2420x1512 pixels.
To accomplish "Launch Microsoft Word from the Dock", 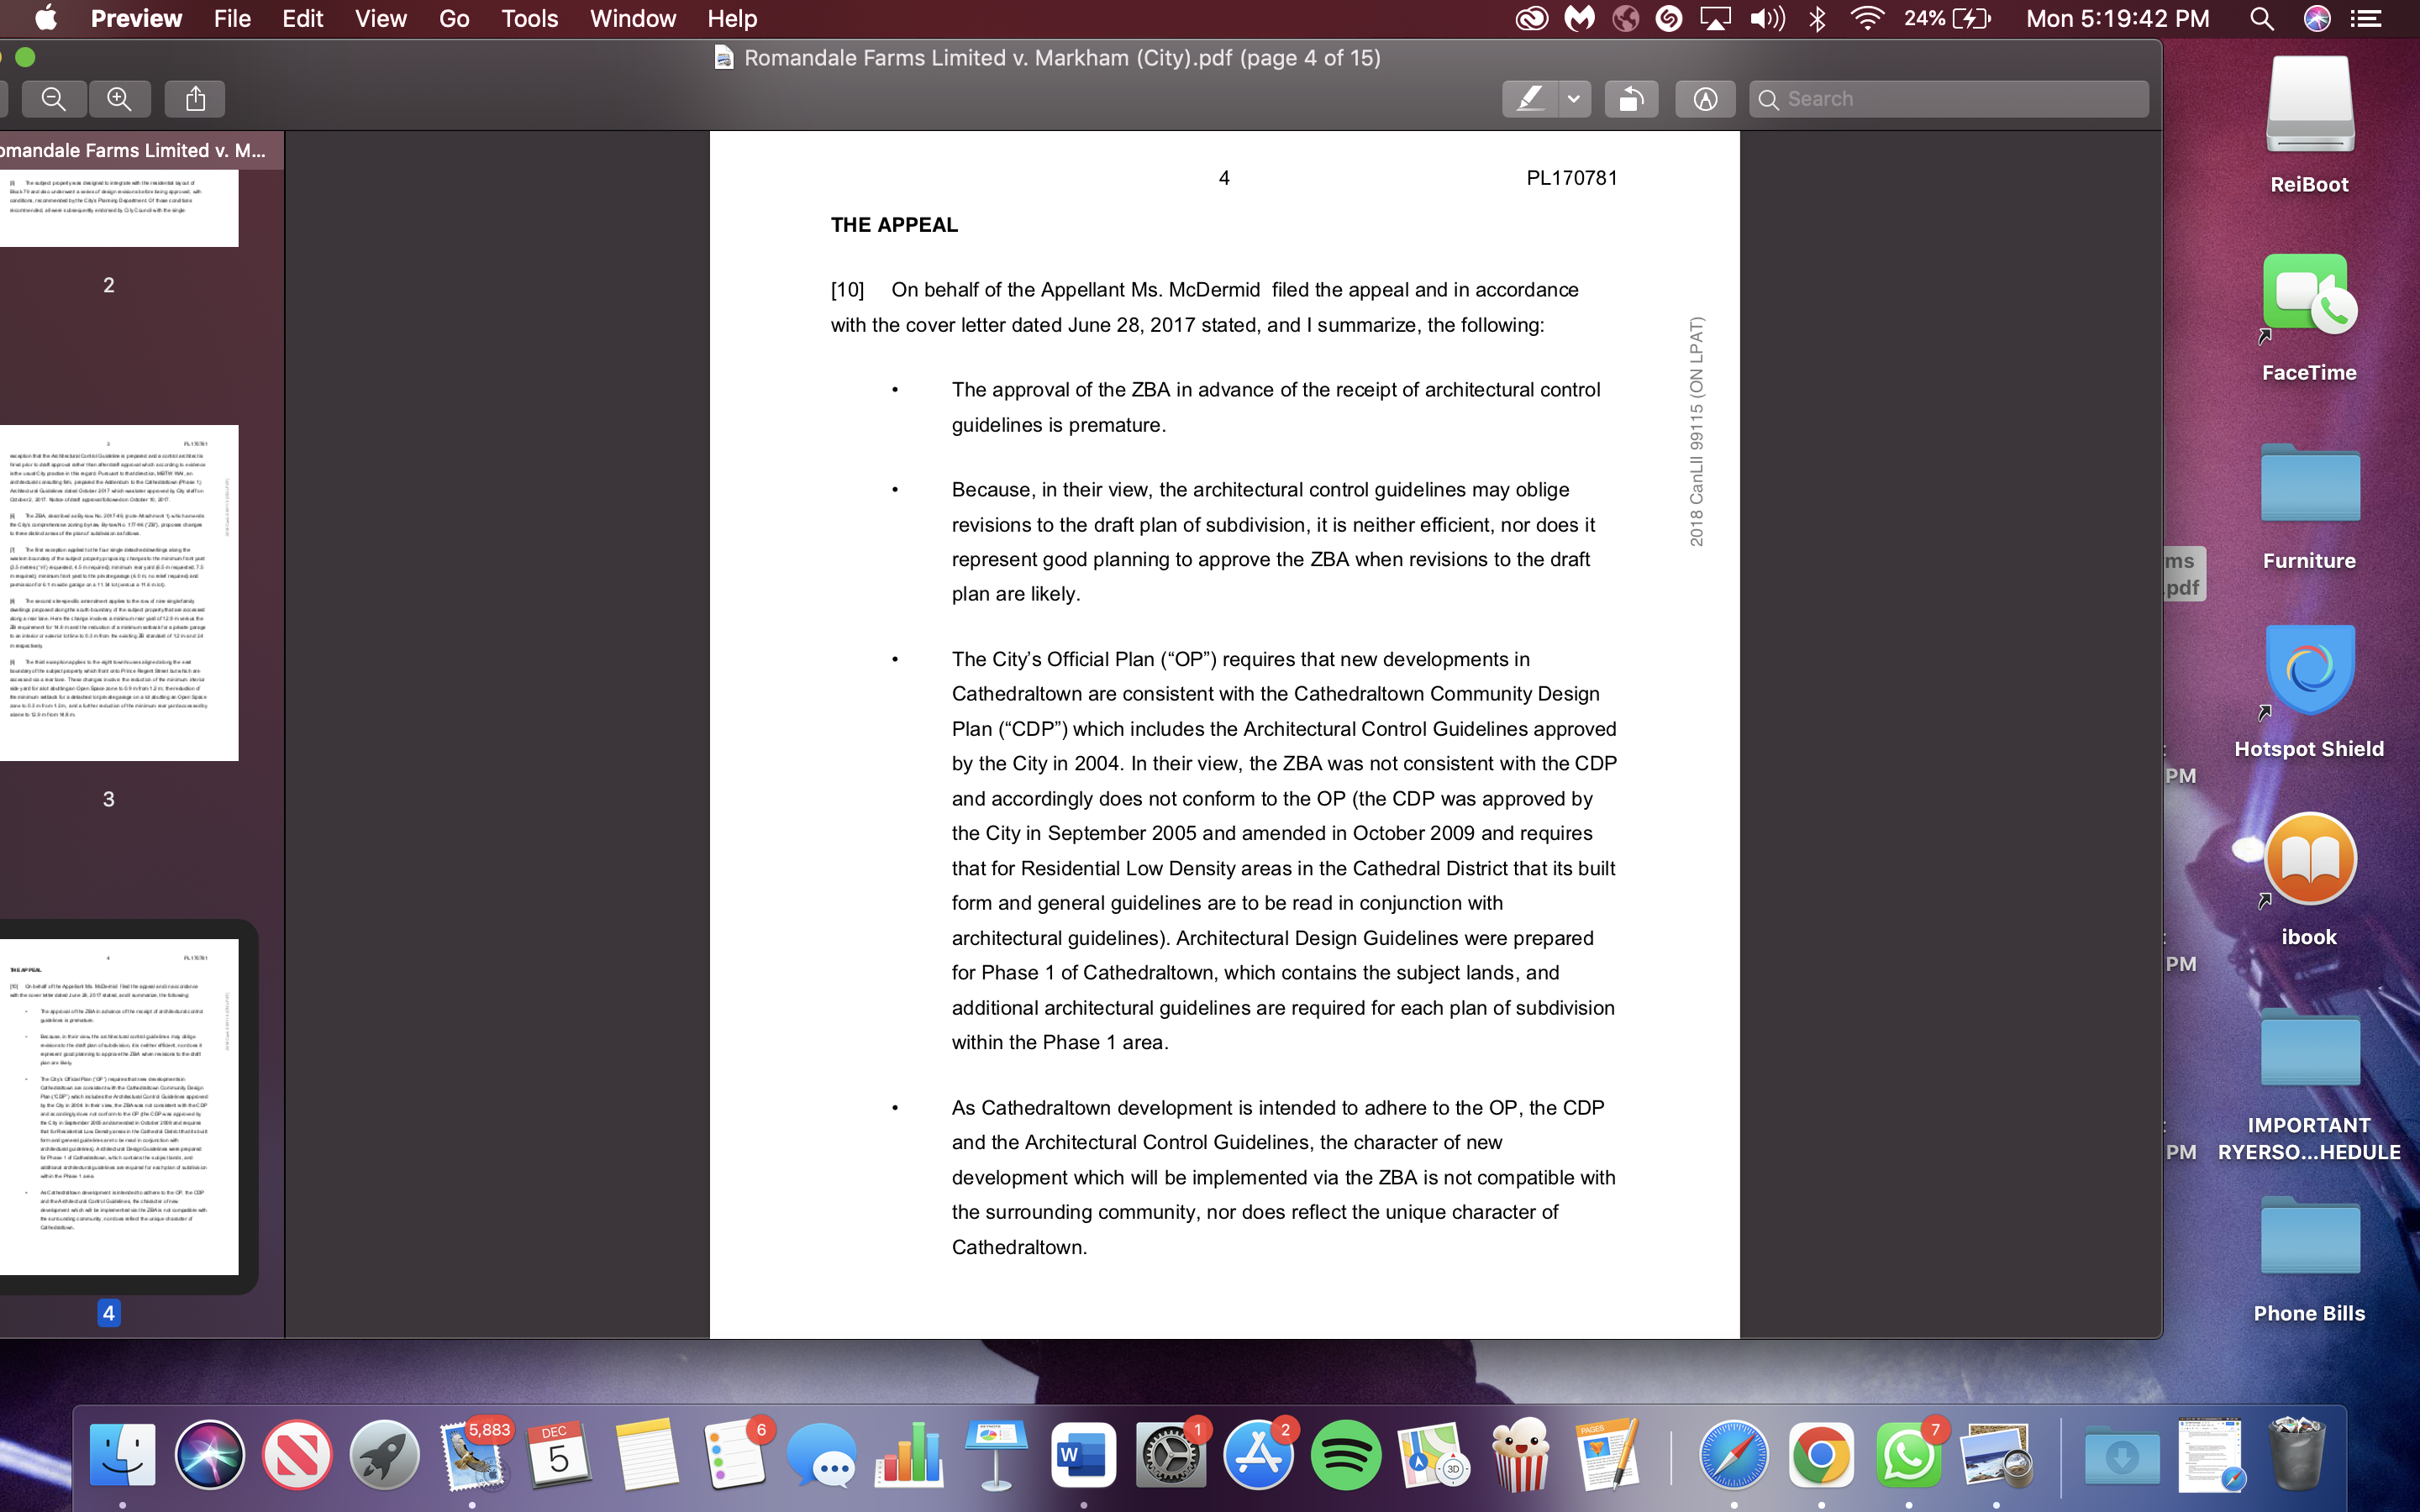I will pyautogui.click(x=1083, y=1455).
